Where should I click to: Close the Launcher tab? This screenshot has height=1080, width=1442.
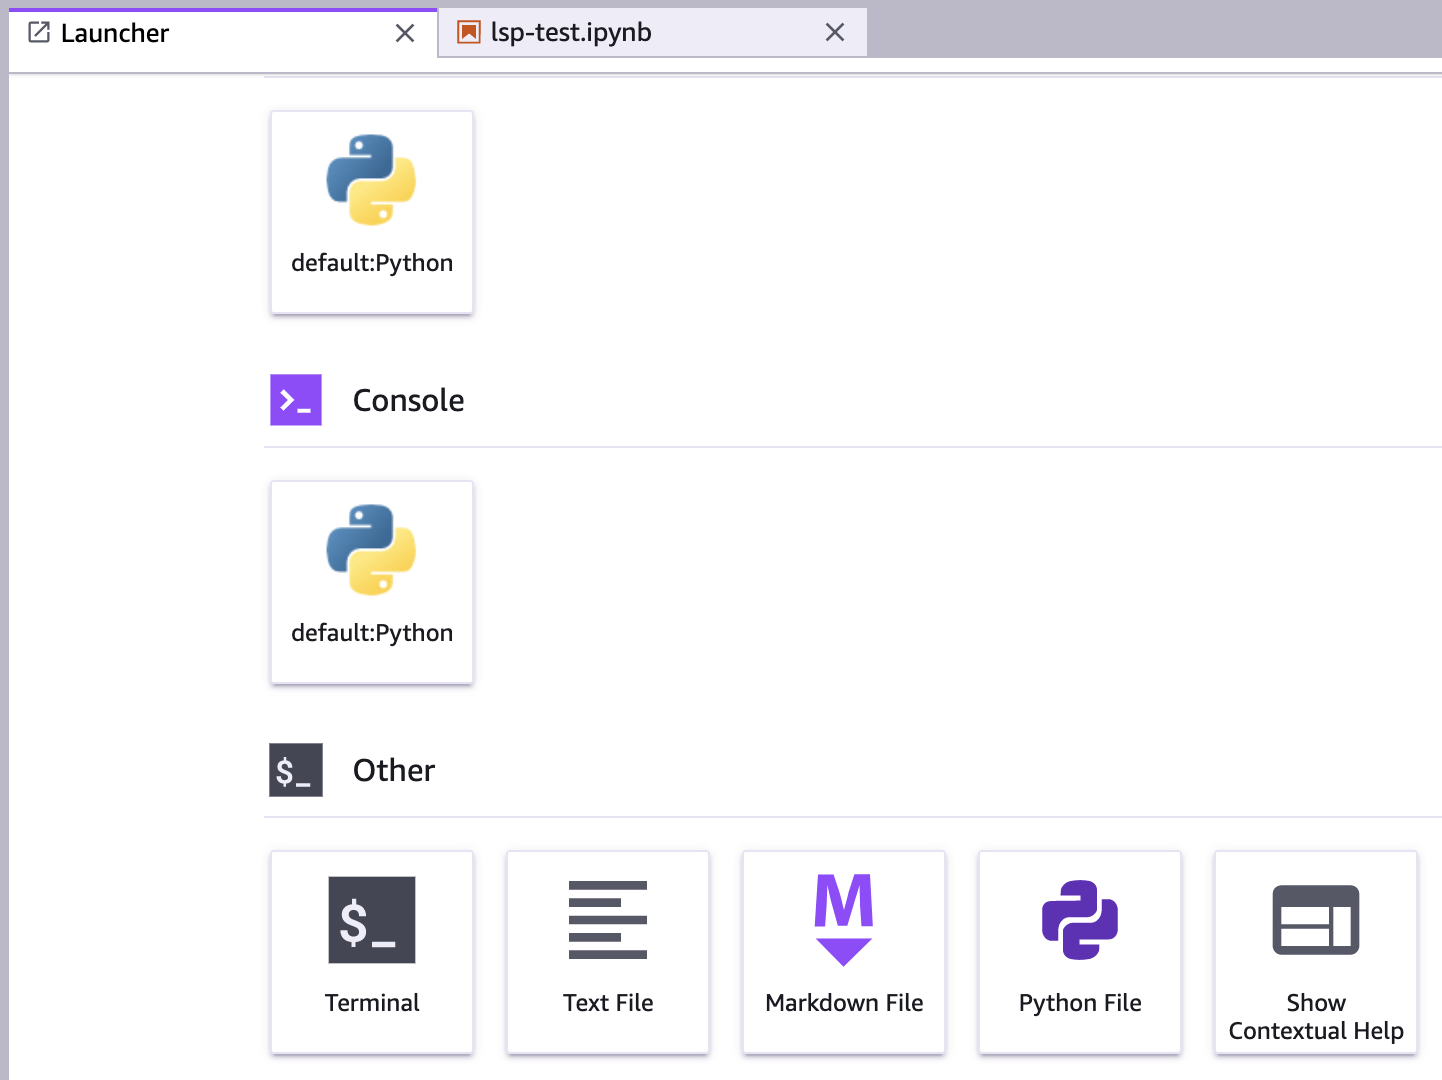404,33
